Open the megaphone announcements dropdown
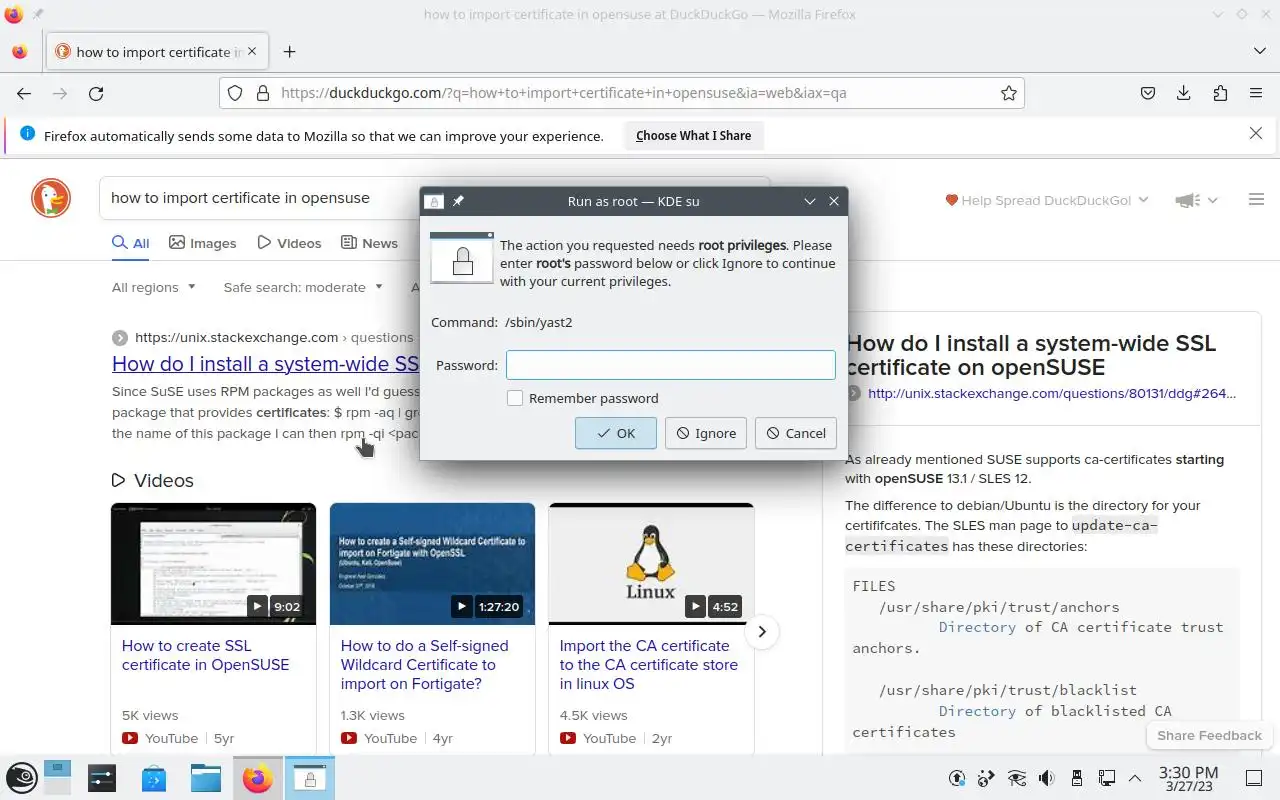The height and width of the screenshot is (800, 1280). [1196, 200]
